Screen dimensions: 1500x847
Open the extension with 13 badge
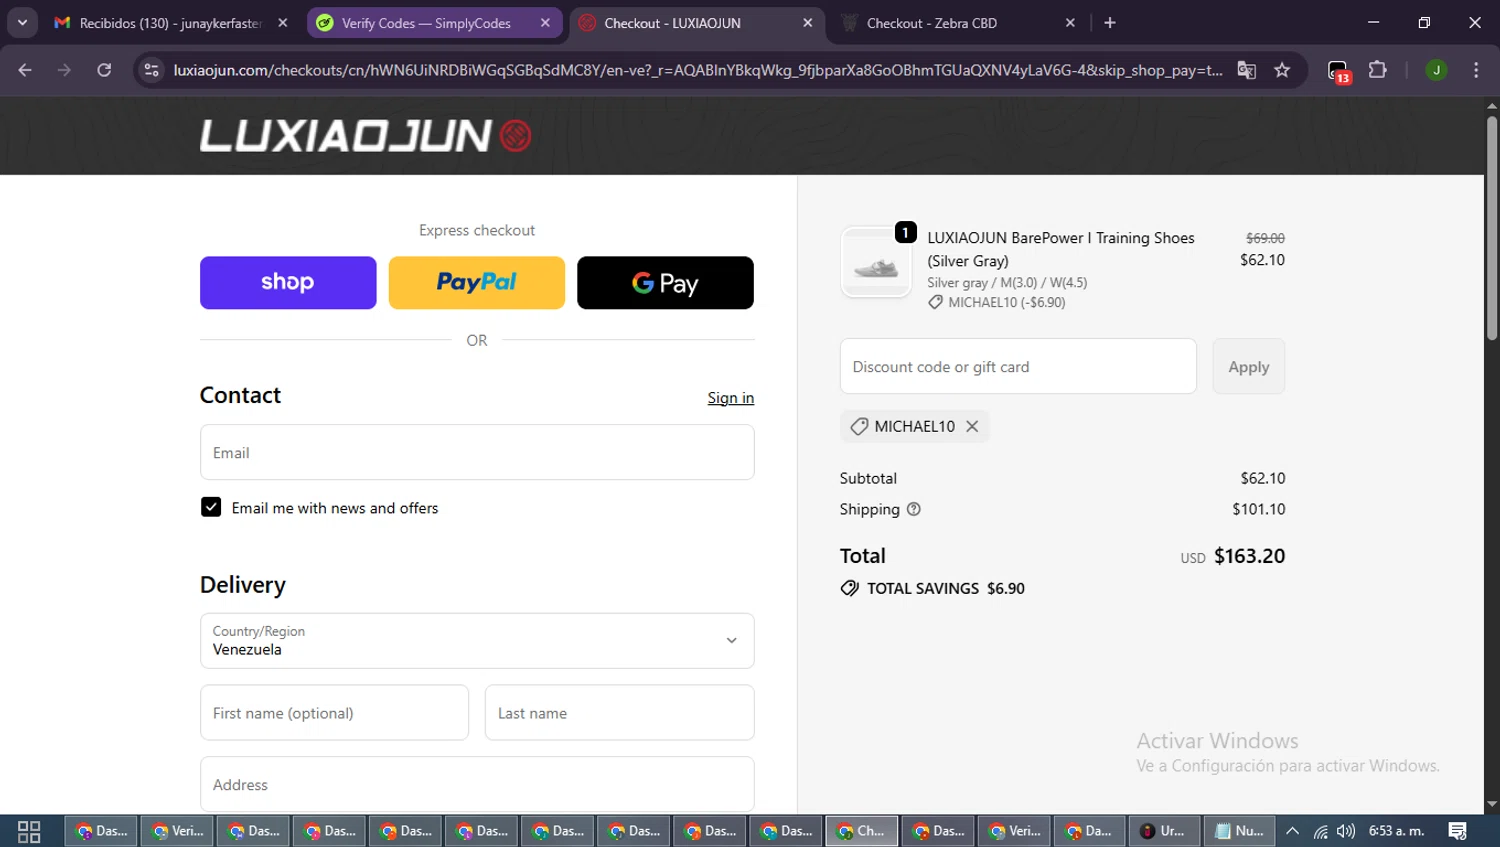[x=1339, y=71]
